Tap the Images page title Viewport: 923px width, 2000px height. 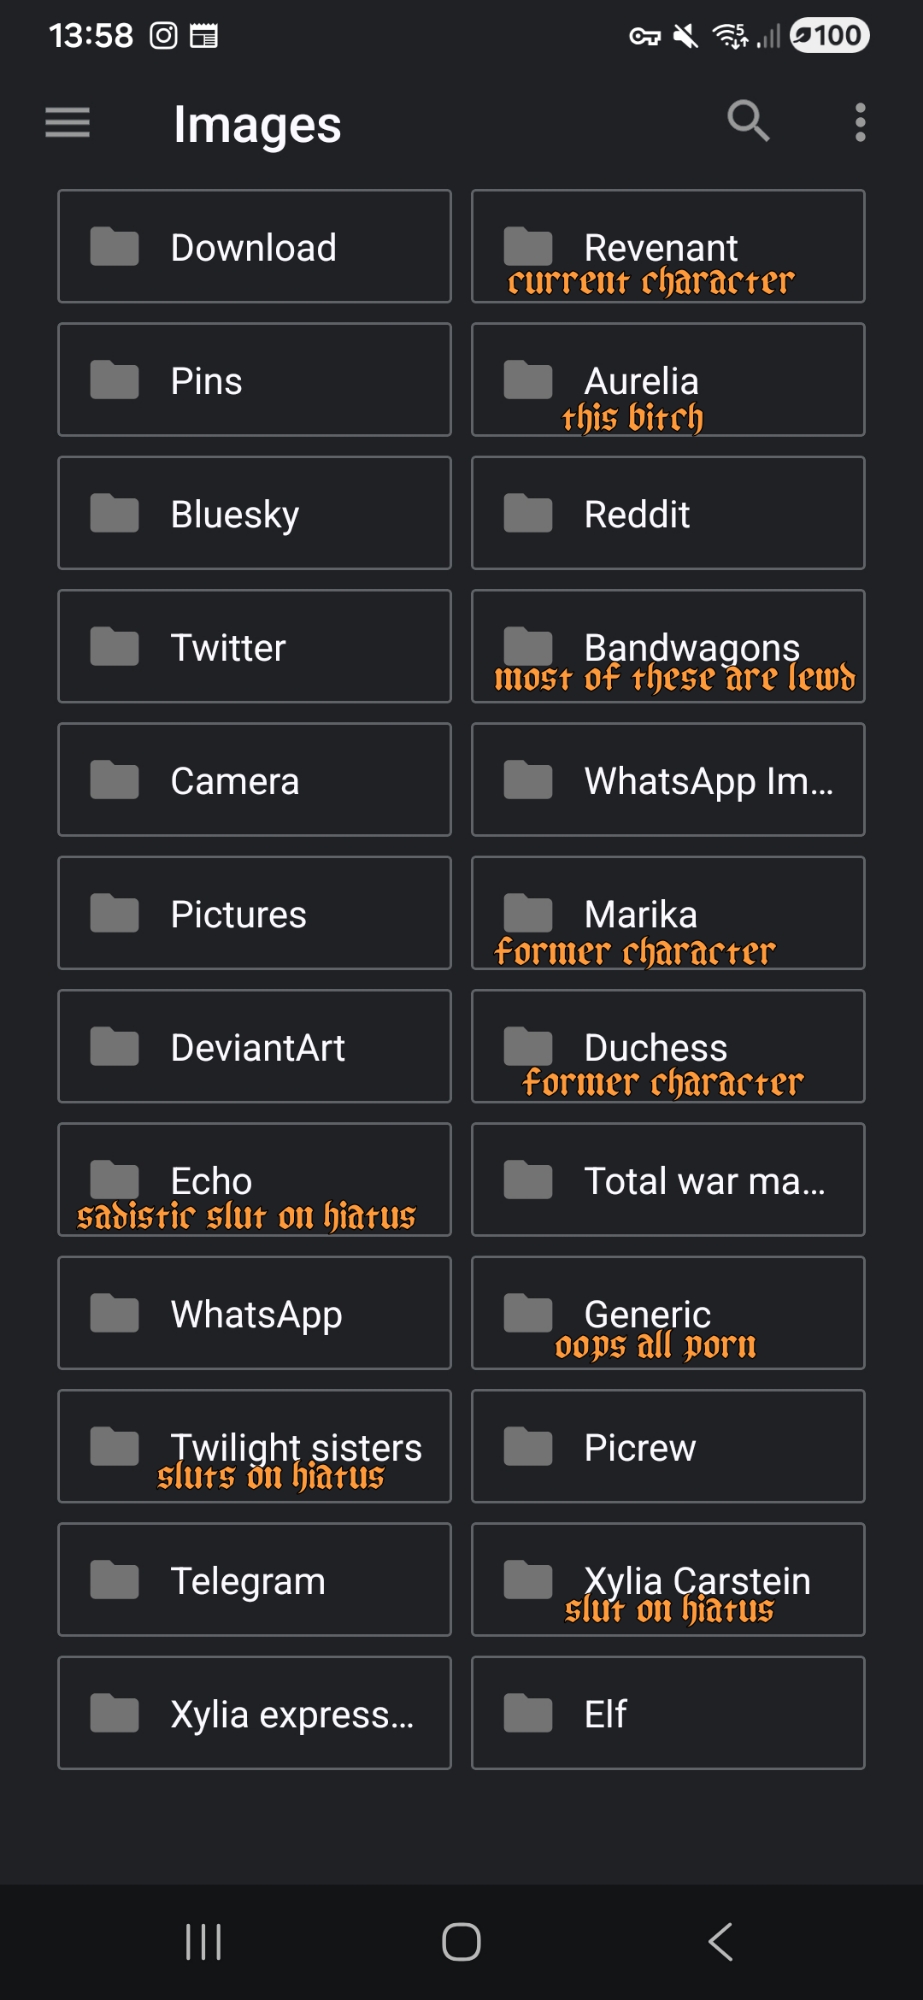pos(258,125)
